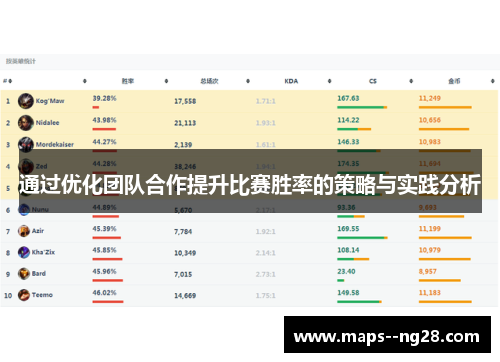
Task: Sort by the # rank column arrow
Action: tap(10, 81)
